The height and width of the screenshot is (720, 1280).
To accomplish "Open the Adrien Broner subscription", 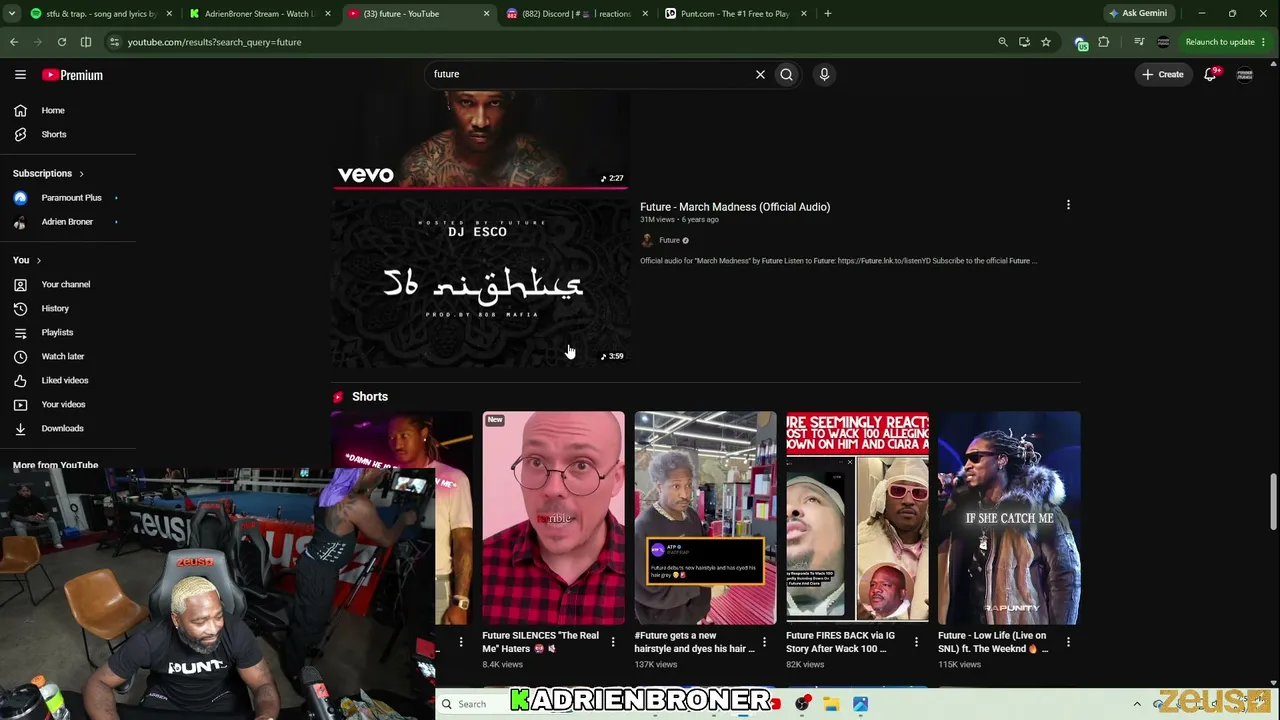I will coord(68,222).
